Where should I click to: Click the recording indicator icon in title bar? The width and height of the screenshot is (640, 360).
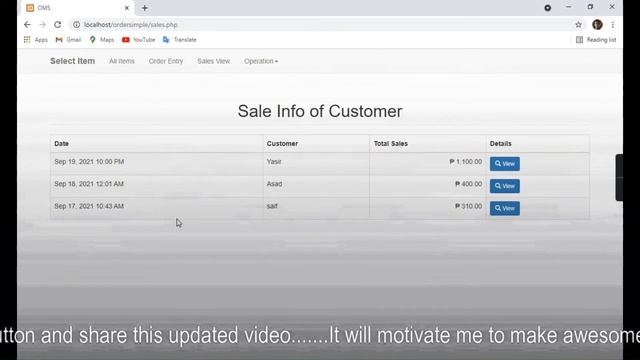click(548, 8)
